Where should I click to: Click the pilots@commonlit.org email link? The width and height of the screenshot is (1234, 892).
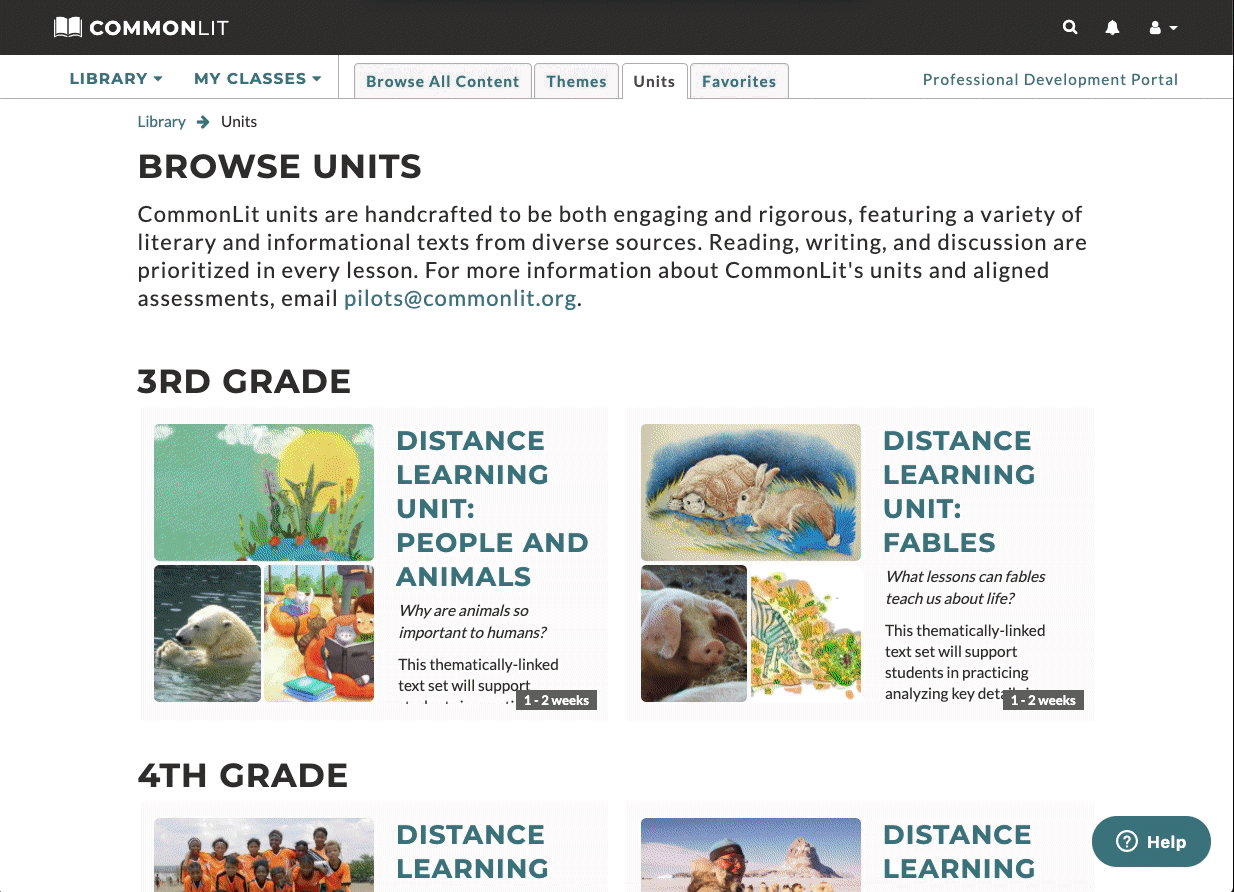pyautogui.click(x=460, y=298)
